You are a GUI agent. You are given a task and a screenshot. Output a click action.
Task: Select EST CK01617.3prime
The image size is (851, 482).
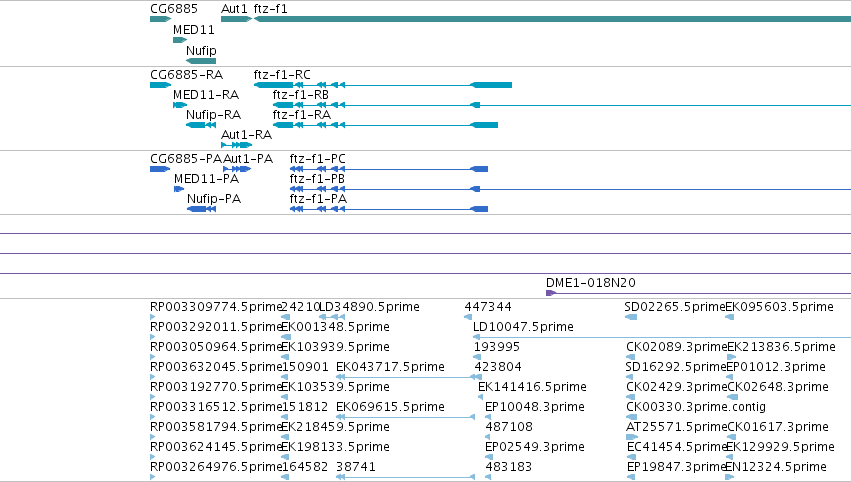pos(778,427)
